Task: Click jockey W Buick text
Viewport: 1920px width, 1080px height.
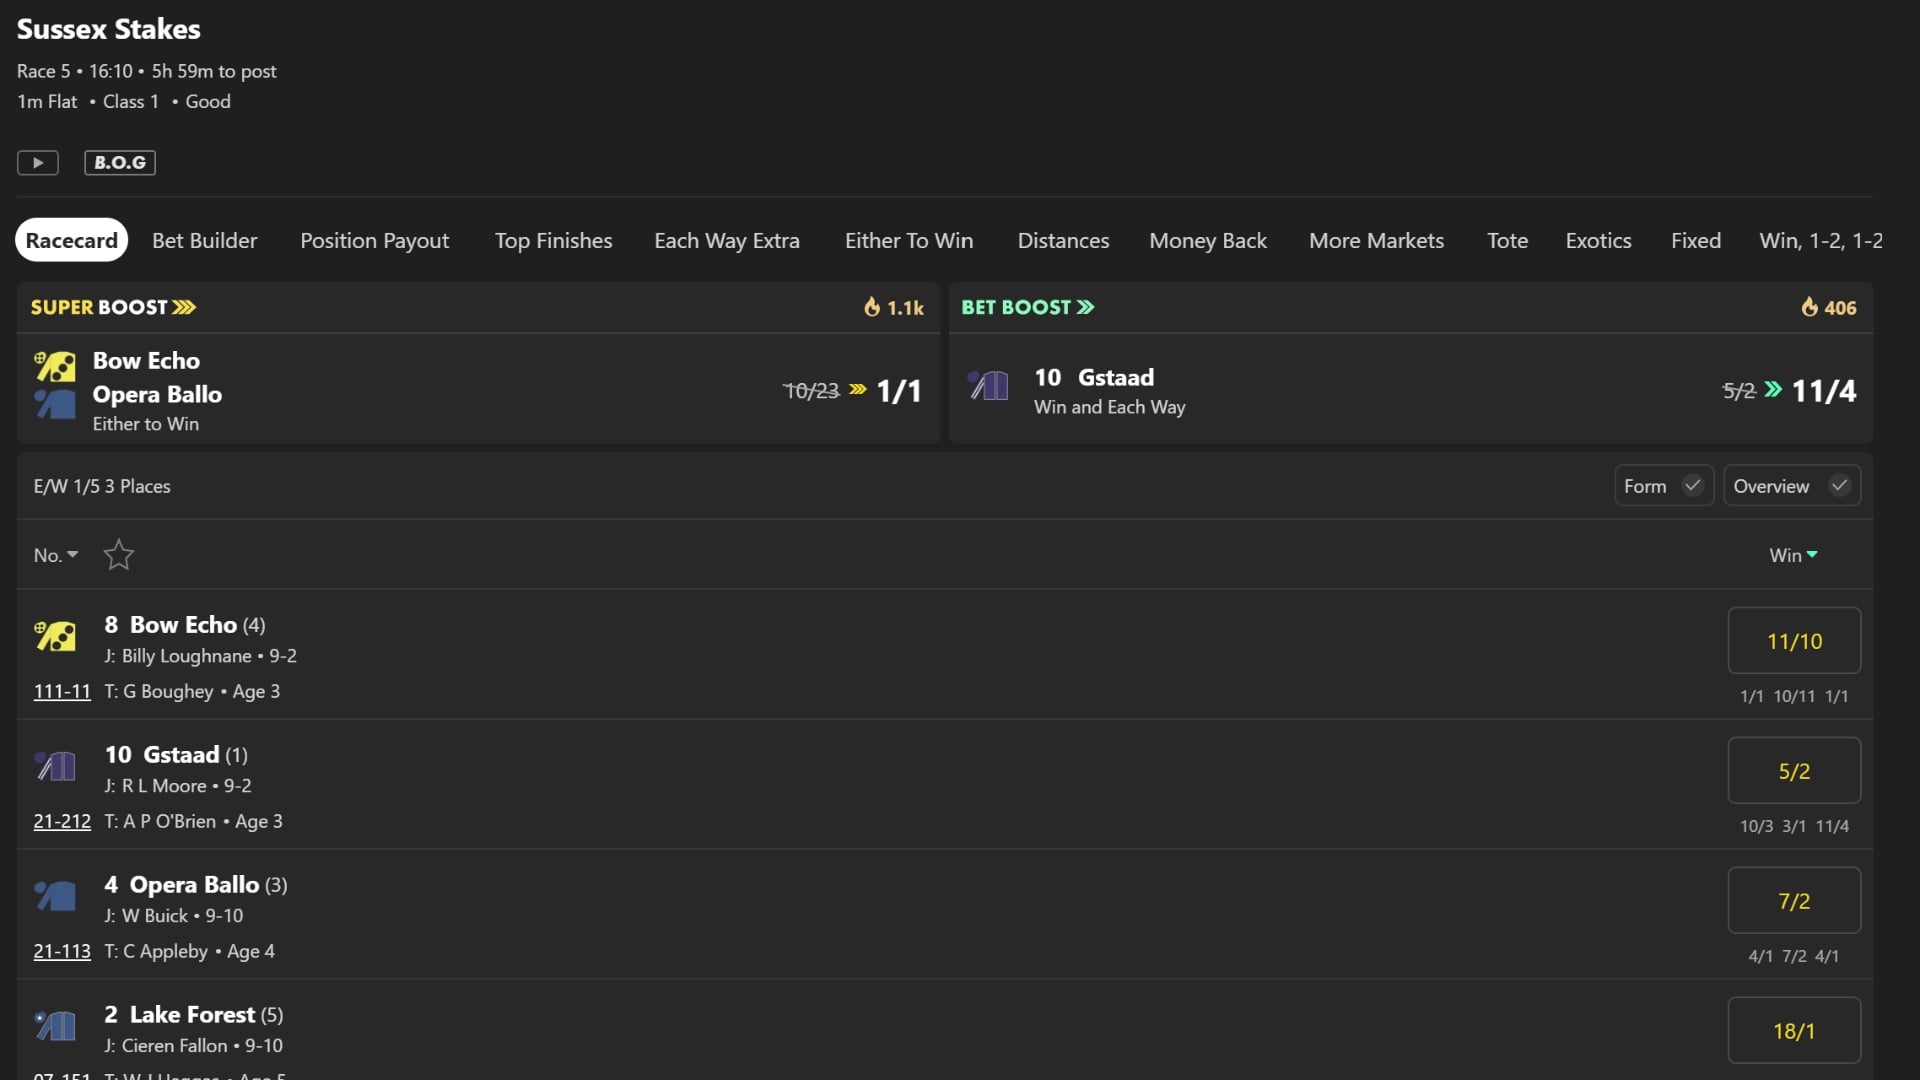Action: pos(155,916)
